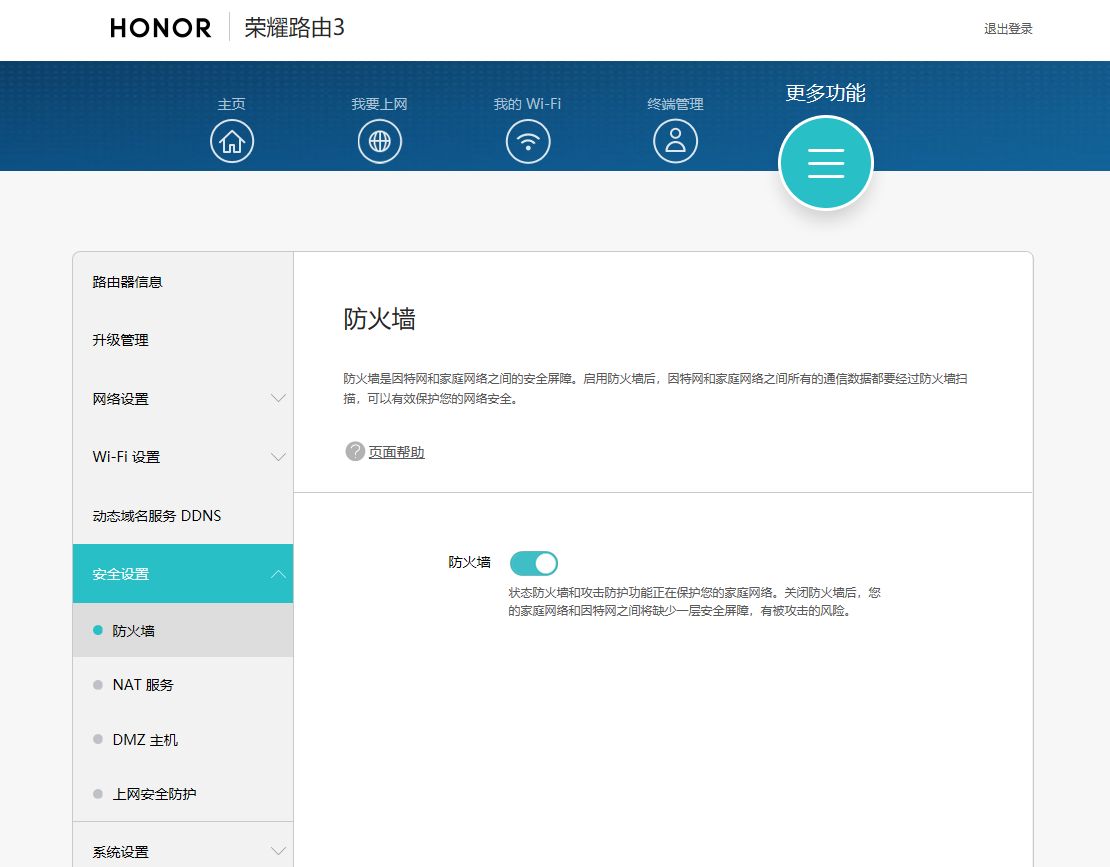
Task: Open 网络设置 sidebar item
Action: pyautogui.click(x=183, y=398)
